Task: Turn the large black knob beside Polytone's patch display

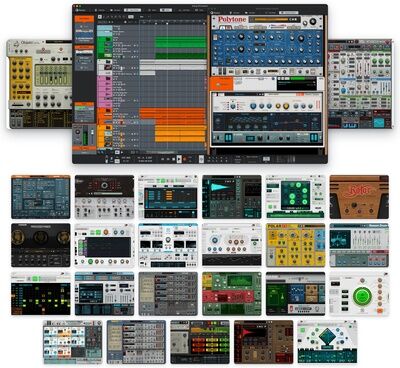Action: (x=312, y=22)
